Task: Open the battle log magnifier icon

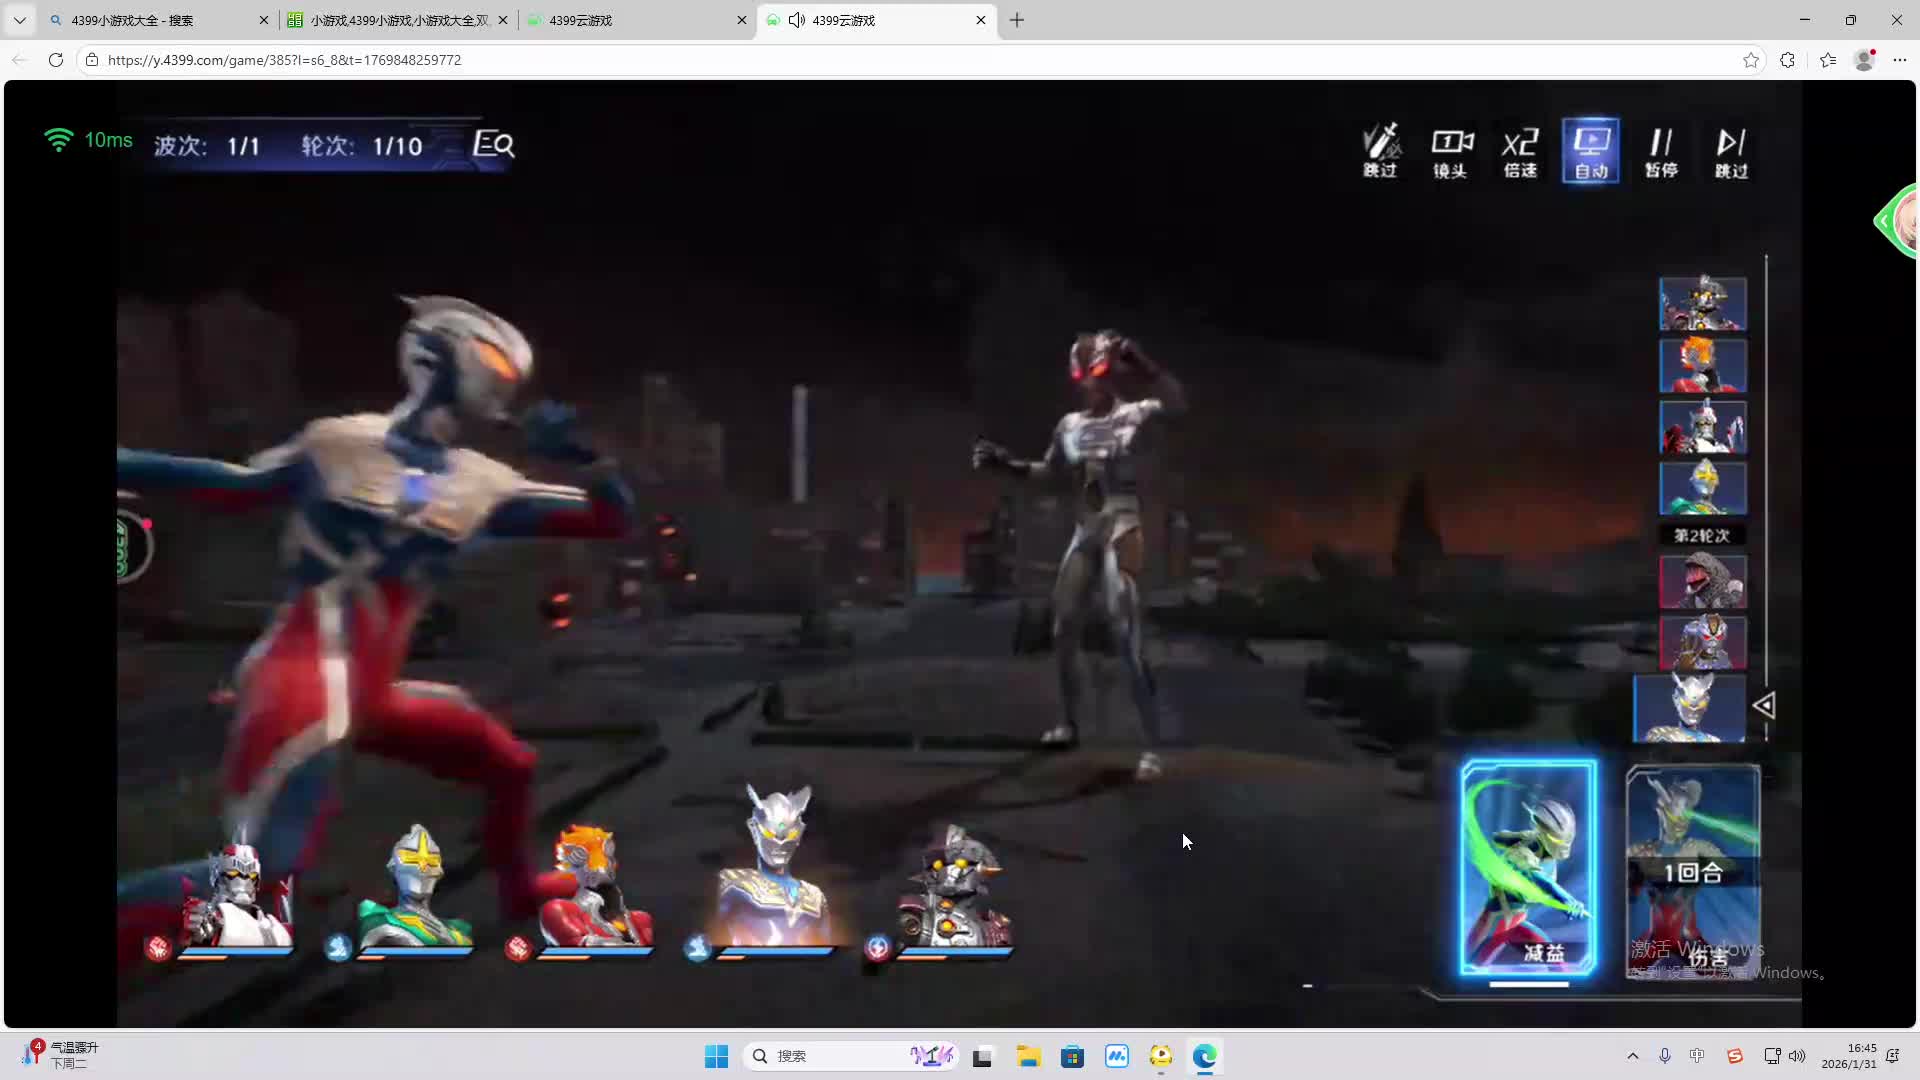Action: coord(494,145)
